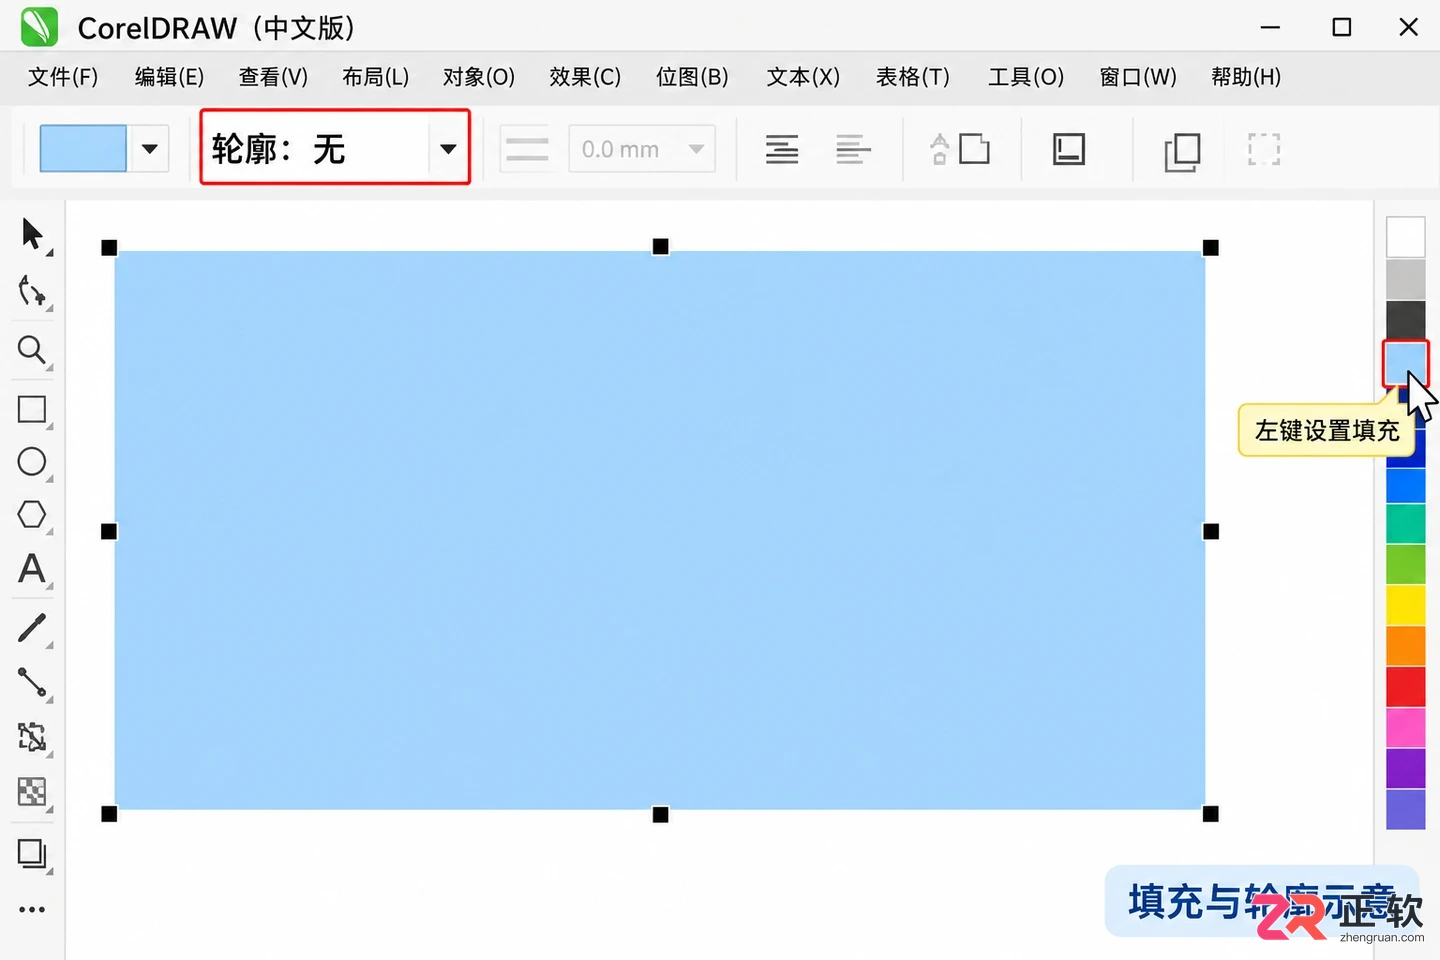Click the light blue fill swatch in toolbar
This screenshot has height=960, width=1440.
point(83,149)
